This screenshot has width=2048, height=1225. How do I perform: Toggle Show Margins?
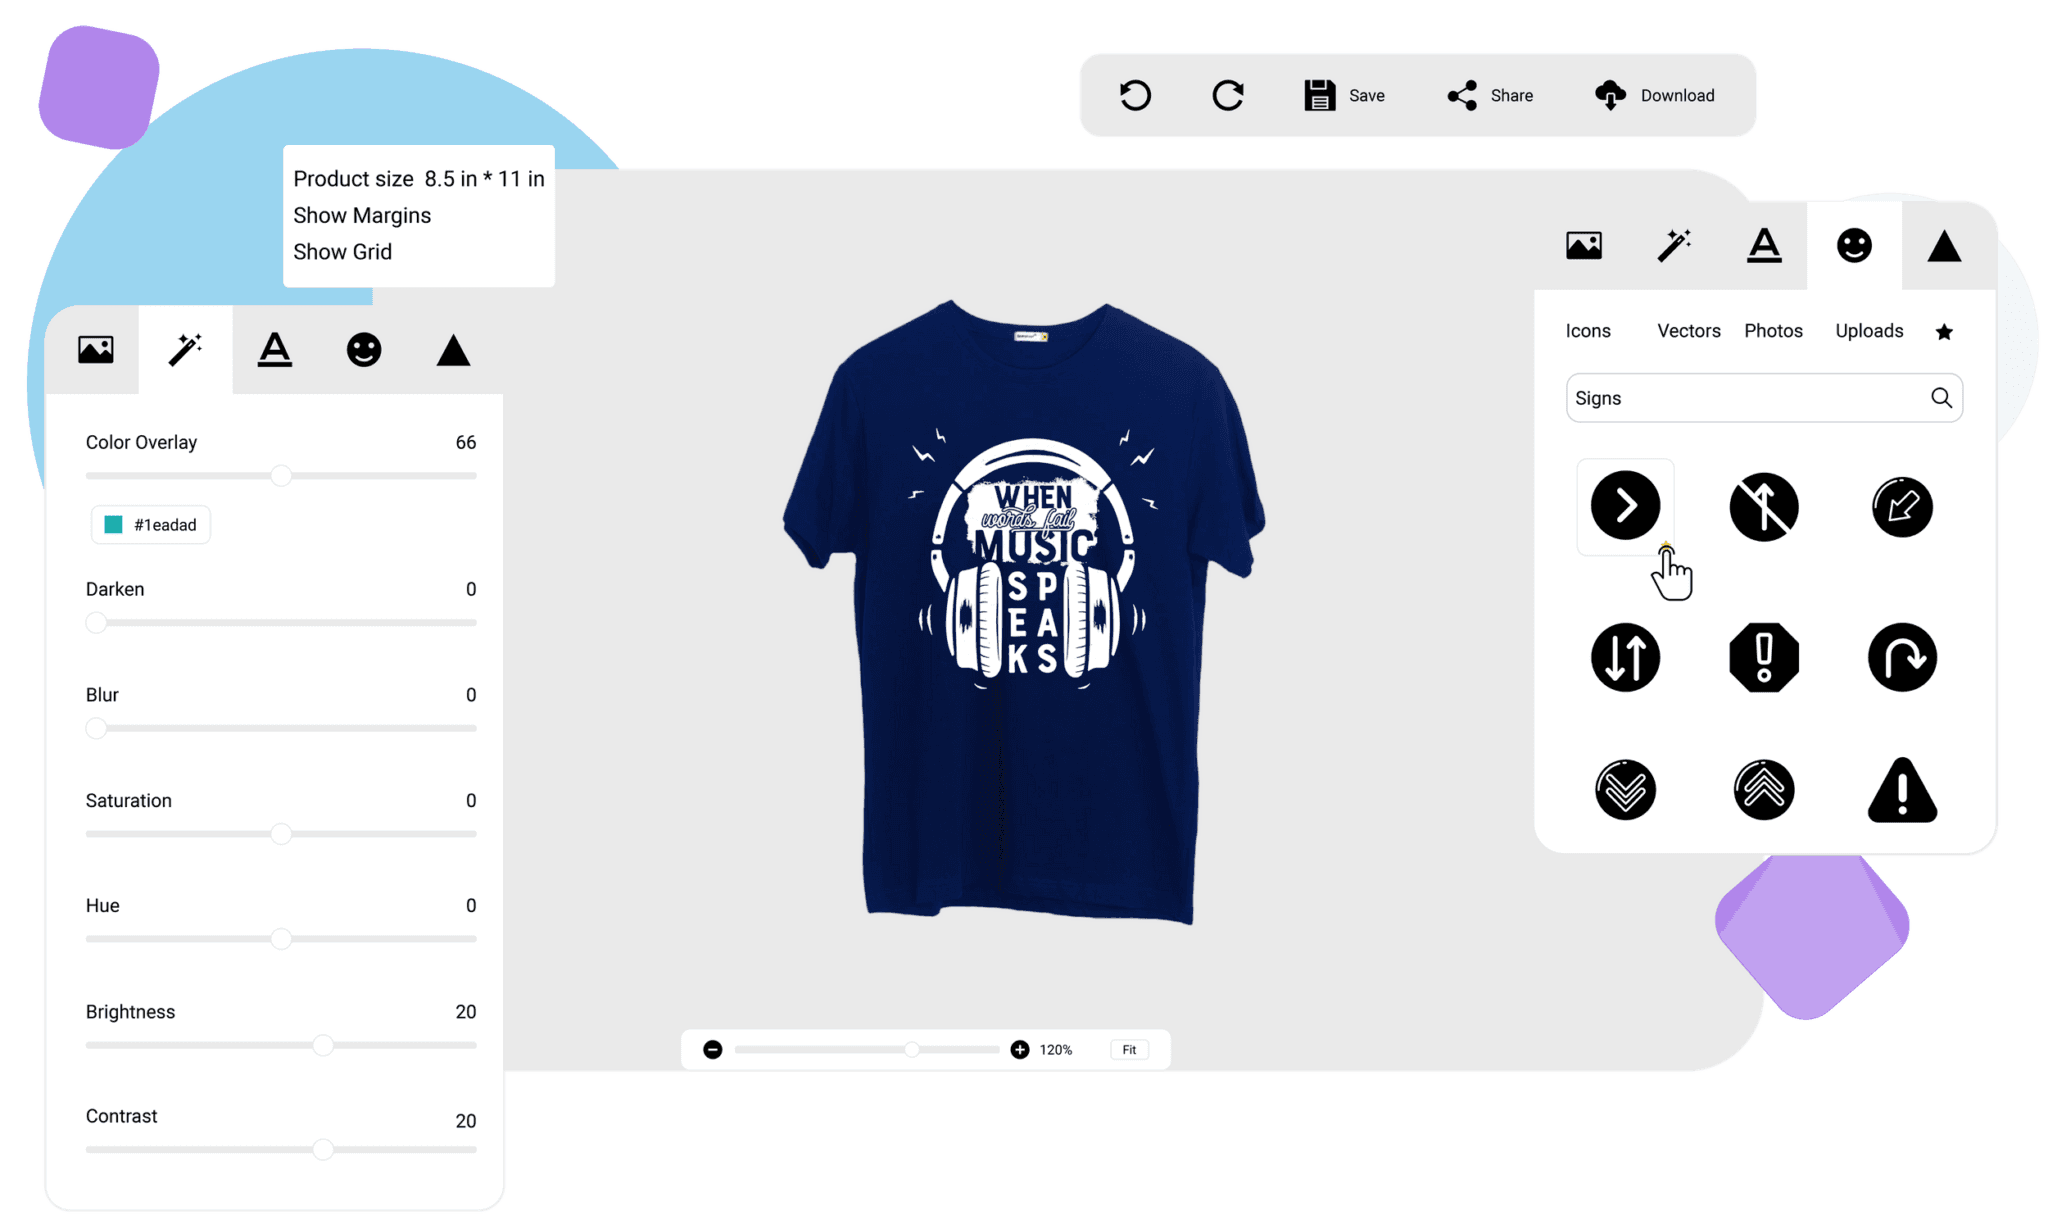click(362, 215)
